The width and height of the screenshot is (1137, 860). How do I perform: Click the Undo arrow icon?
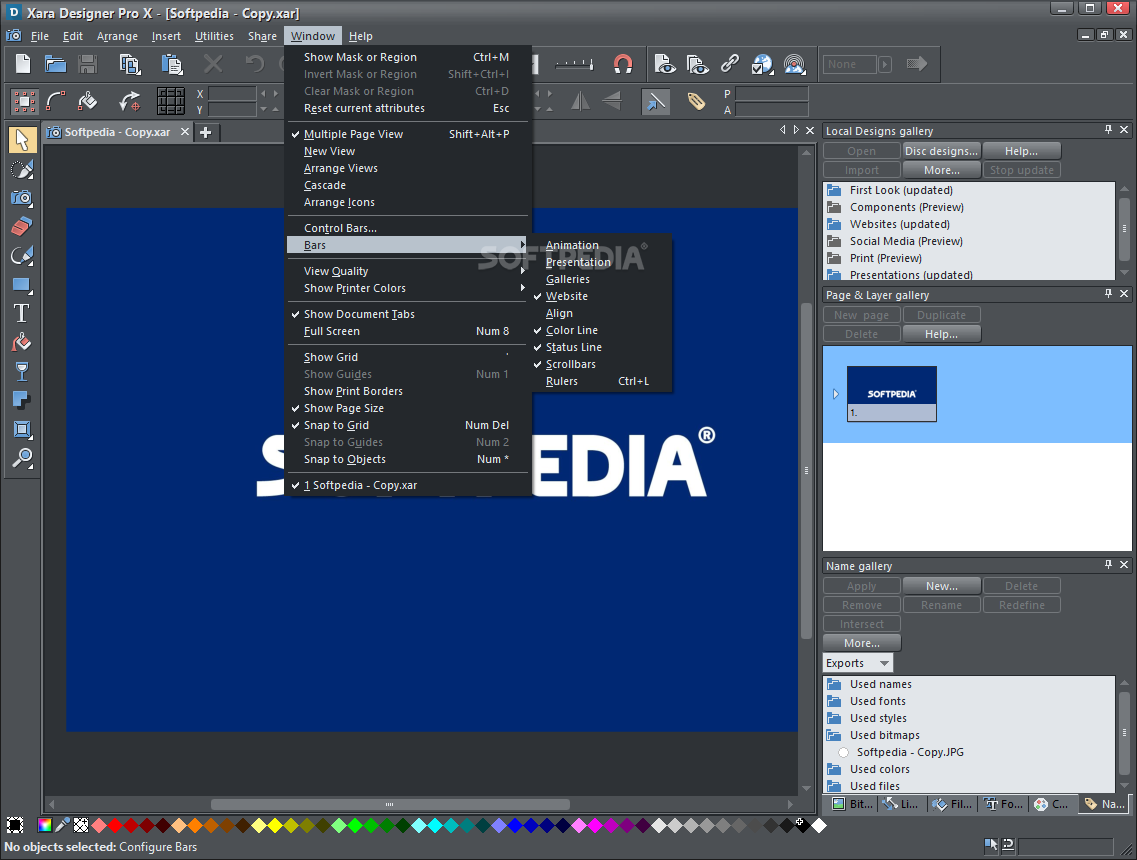[x=255, y=64]
